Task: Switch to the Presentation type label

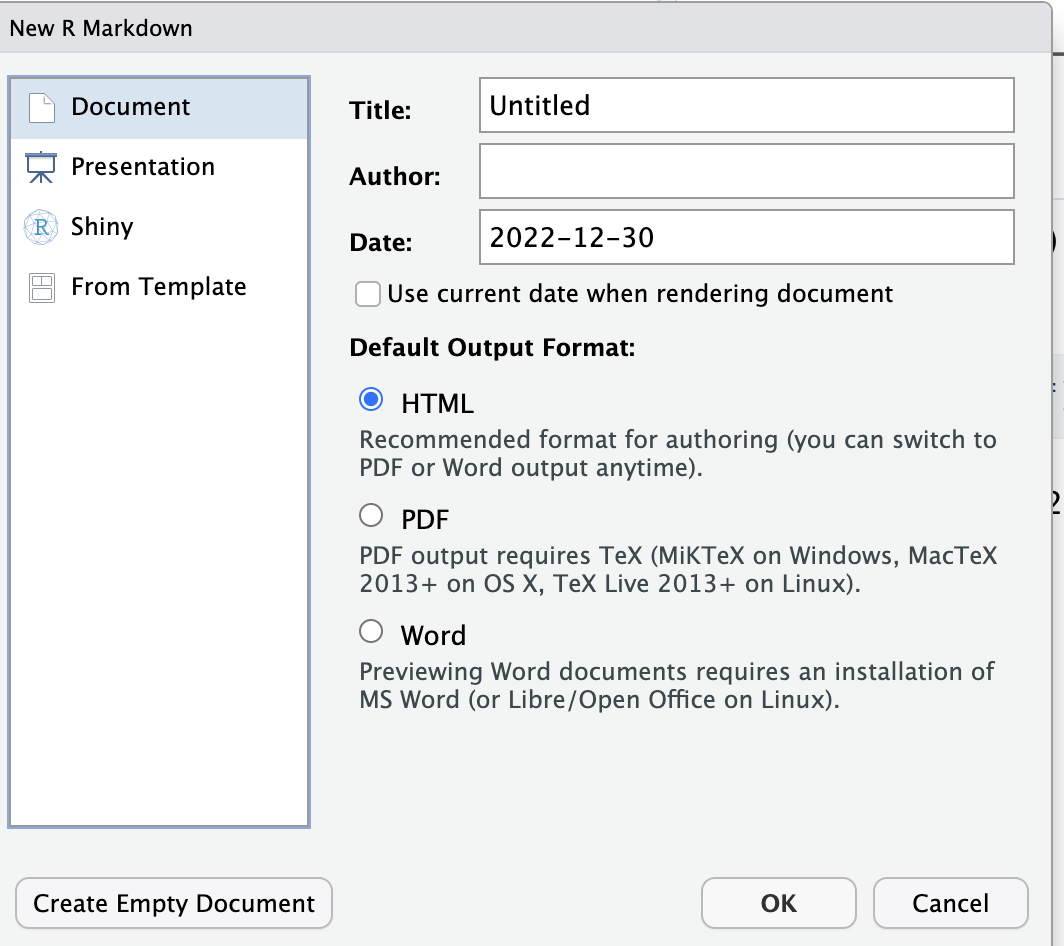Action: (143, 167)
